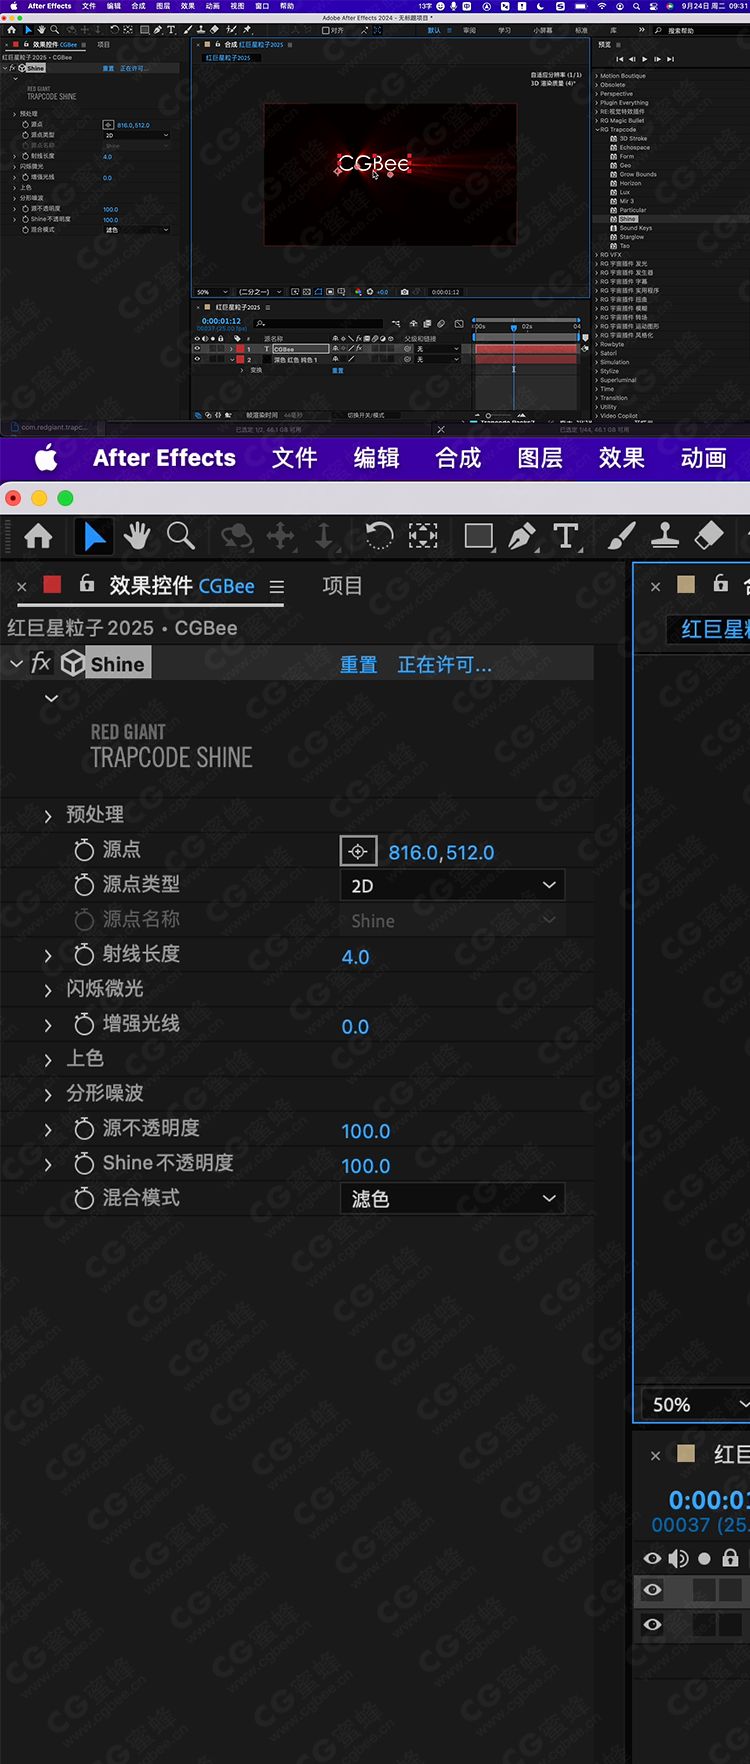Viewport: 750px width, 1764px height.
Task: Click the 重置 link in enlarged Shine header
Action: (x=358, y=664)
